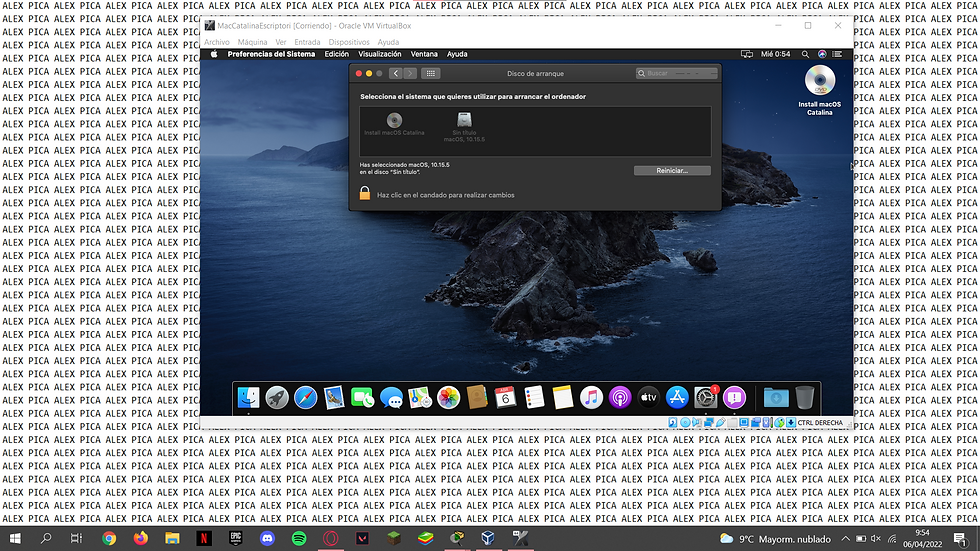Open App Store in the dock
This screenshot has height=551, width=980.
[677, 397]
